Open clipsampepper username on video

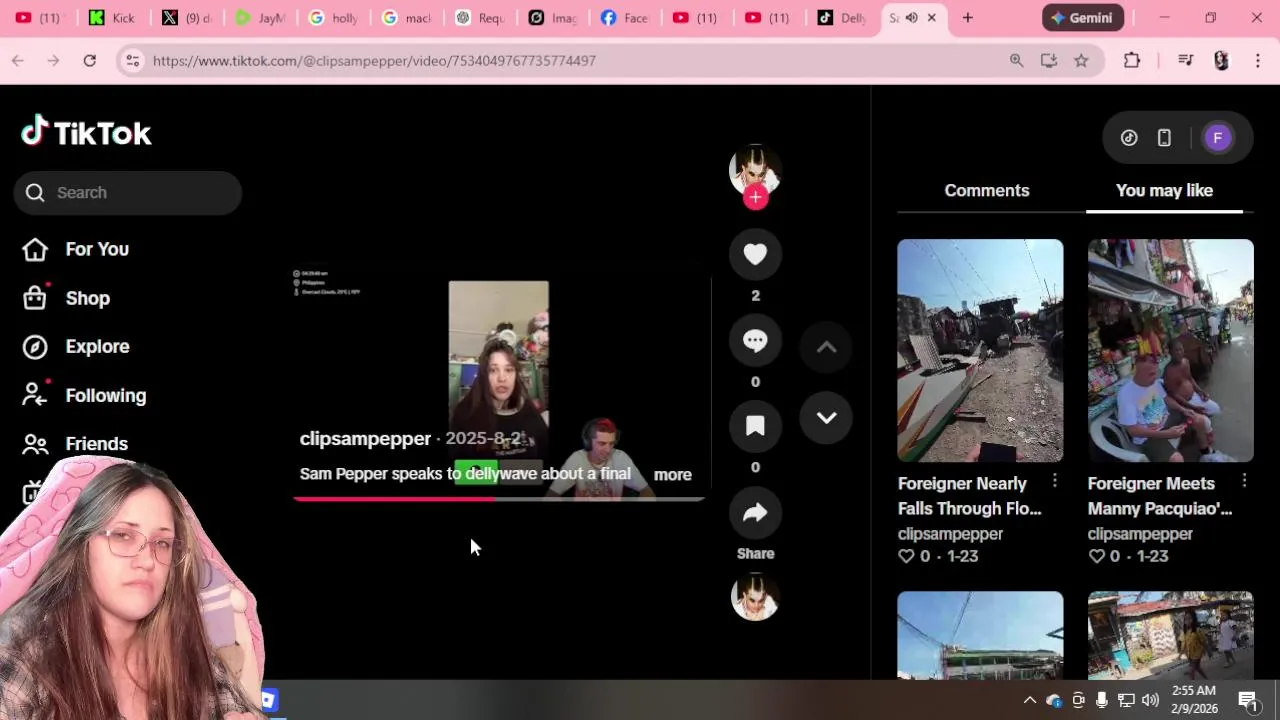[x=365, y=439]
